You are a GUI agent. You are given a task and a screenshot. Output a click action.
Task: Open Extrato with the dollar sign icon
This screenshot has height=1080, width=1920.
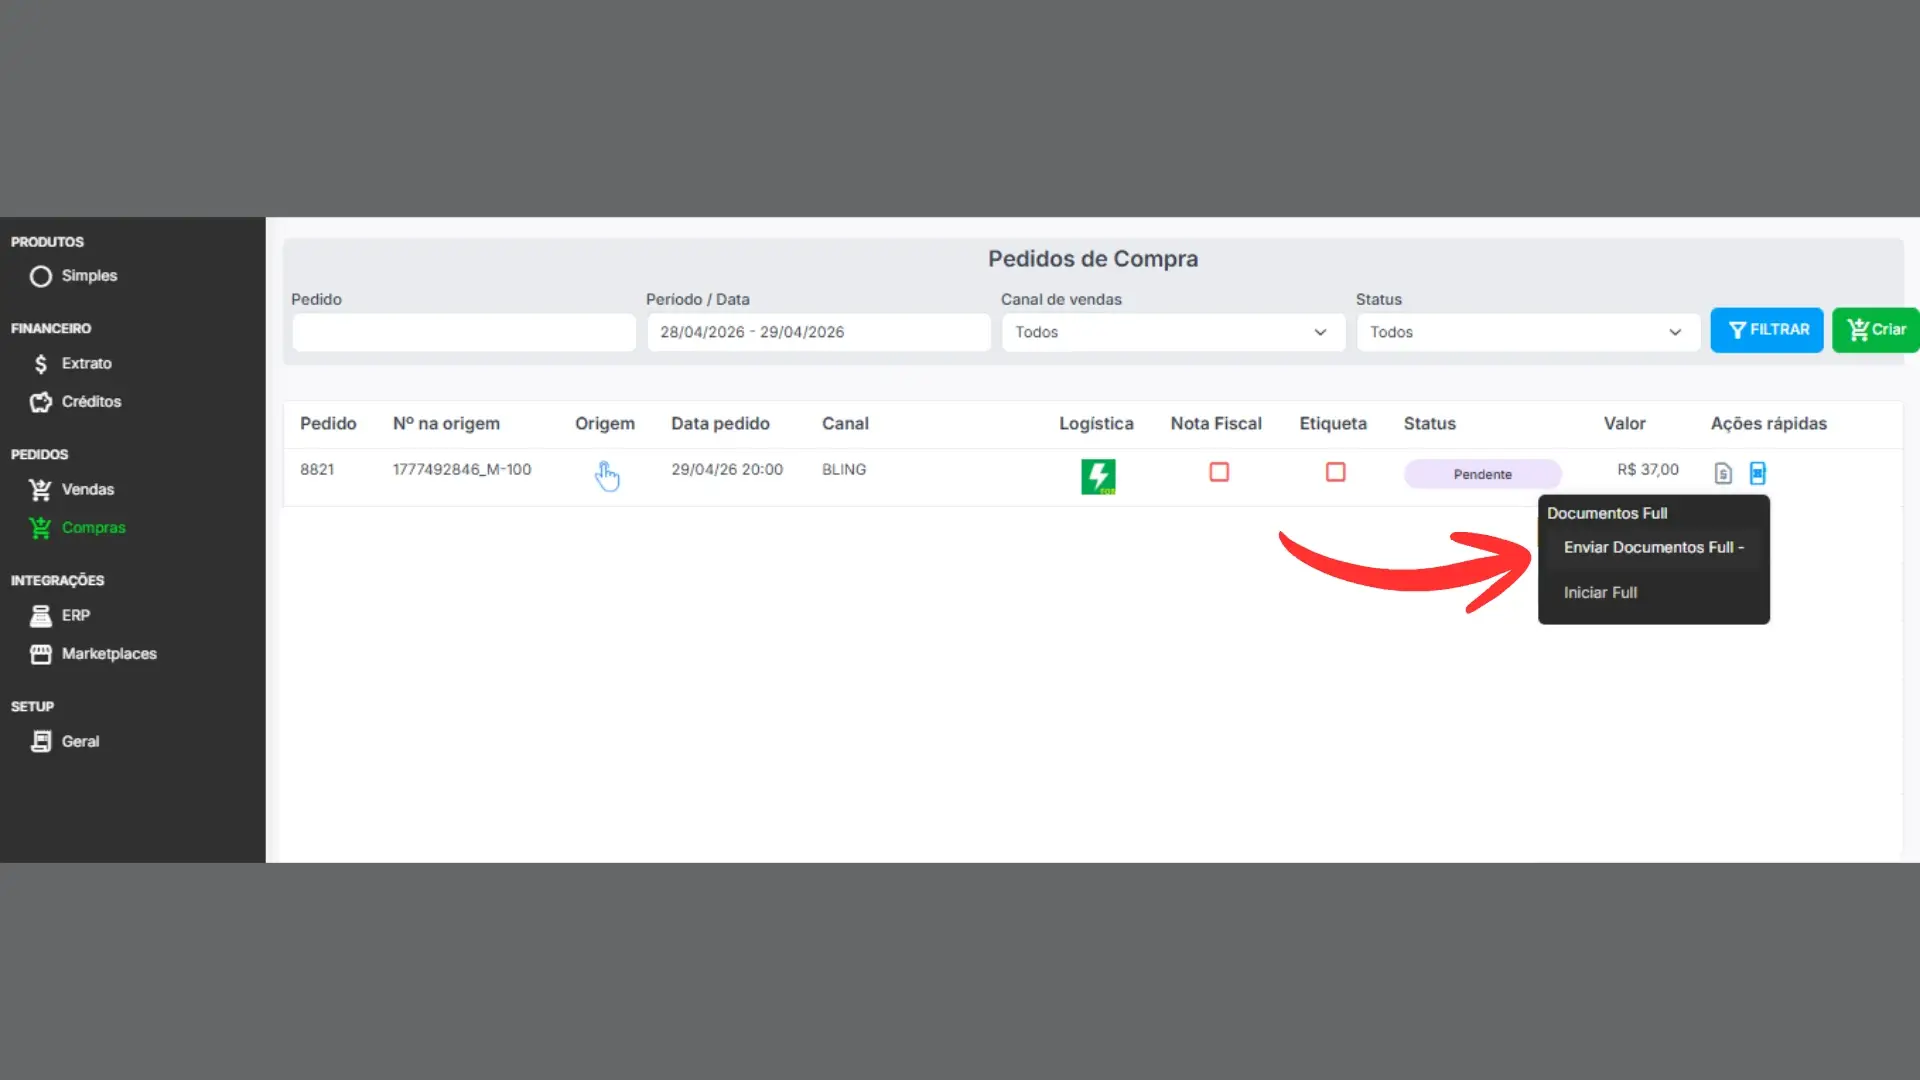(x=41, y=364)
